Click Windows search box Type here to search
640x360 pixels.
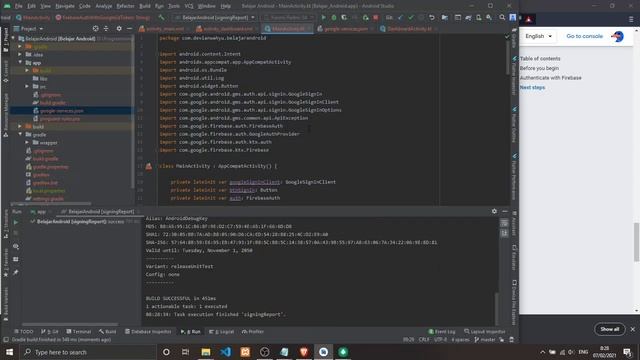pos(88,352)
